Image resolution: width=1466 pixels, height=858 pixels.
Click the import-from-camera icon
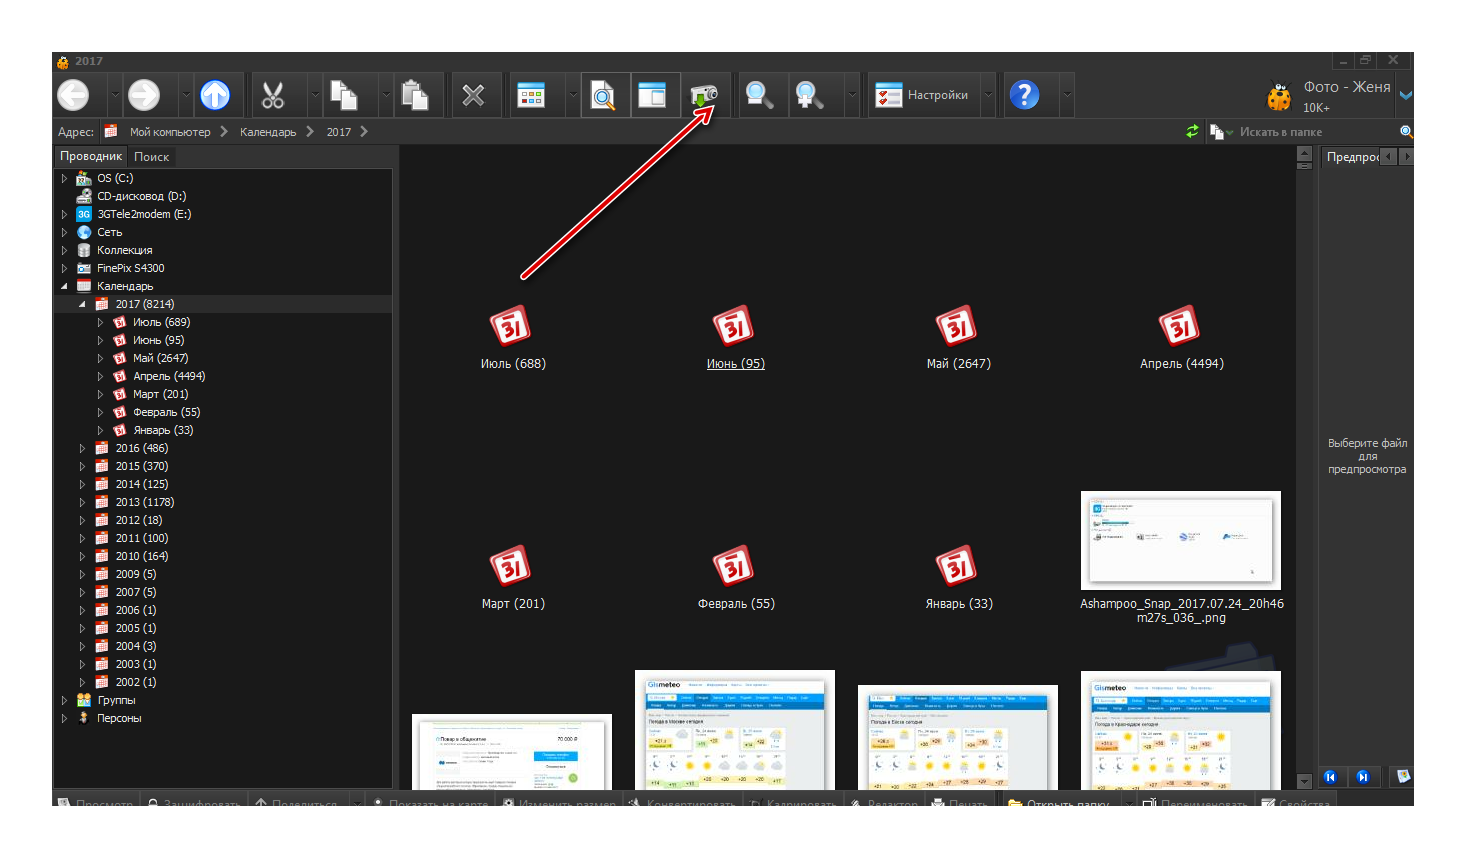coord(705,95)
